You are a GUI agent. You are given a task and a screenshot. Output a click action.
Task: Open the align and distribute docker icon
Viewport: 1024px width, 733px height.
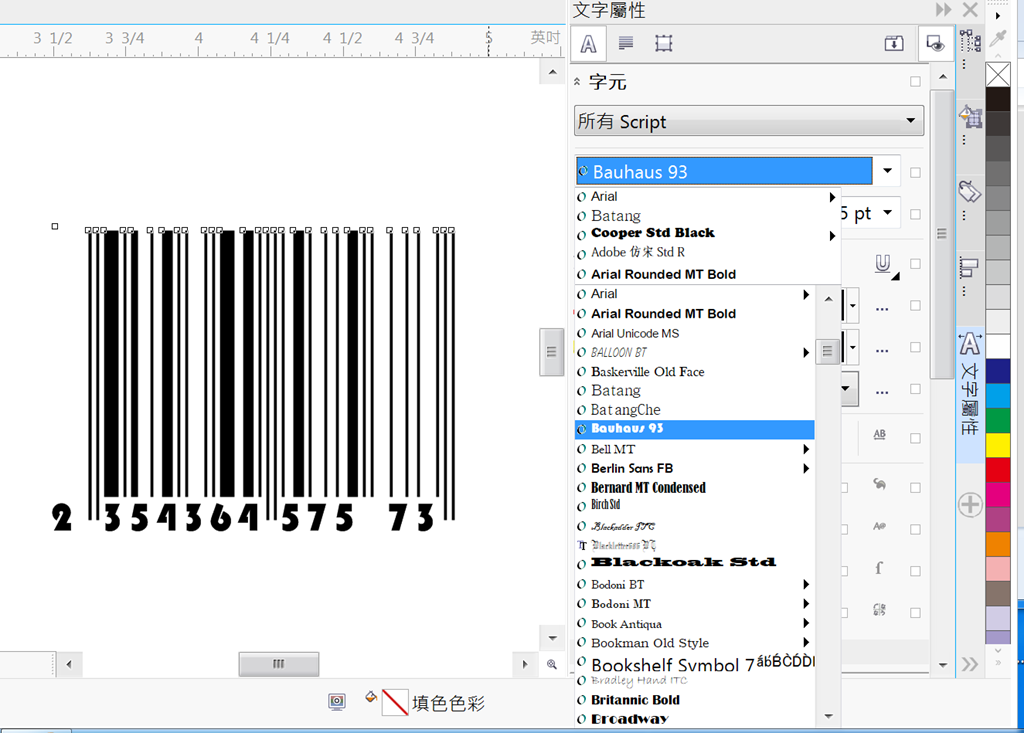[x=970, y=268]
